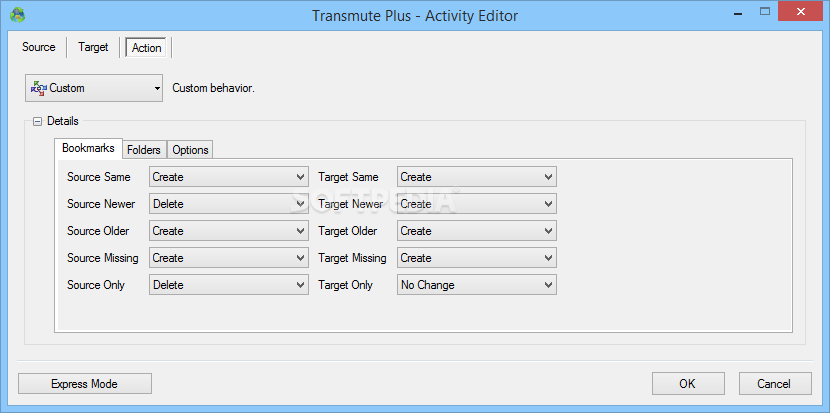Click the 'Source Same' label
830x413 pixels.
[x=98, y=177]
